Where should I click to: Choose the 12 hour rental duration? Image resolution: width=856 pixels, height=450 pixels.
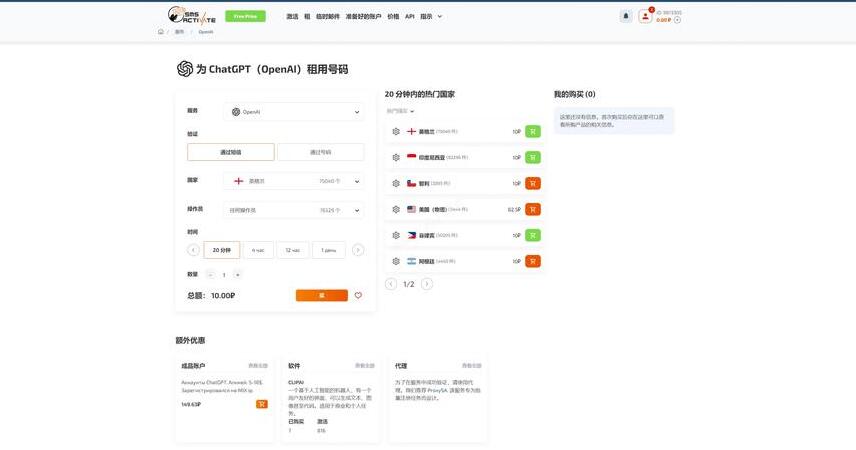(x=293, y=250)
